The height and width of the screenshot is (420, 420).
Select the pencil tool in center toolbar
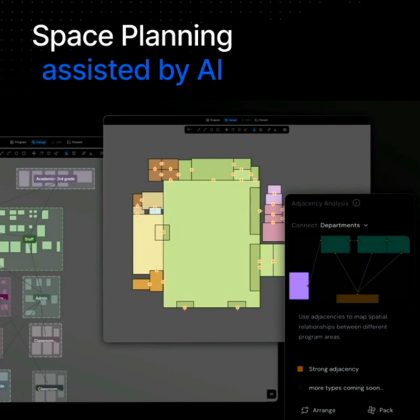tap(269, 130)
